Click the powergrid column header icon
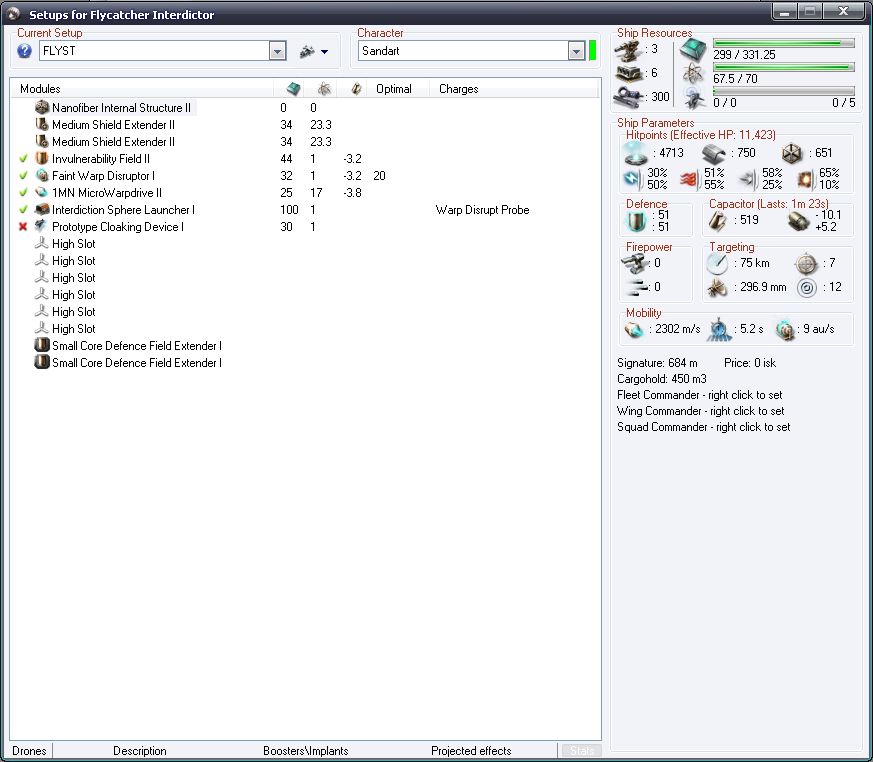This screenshot has height=762, width=873. tap(324, 89)
